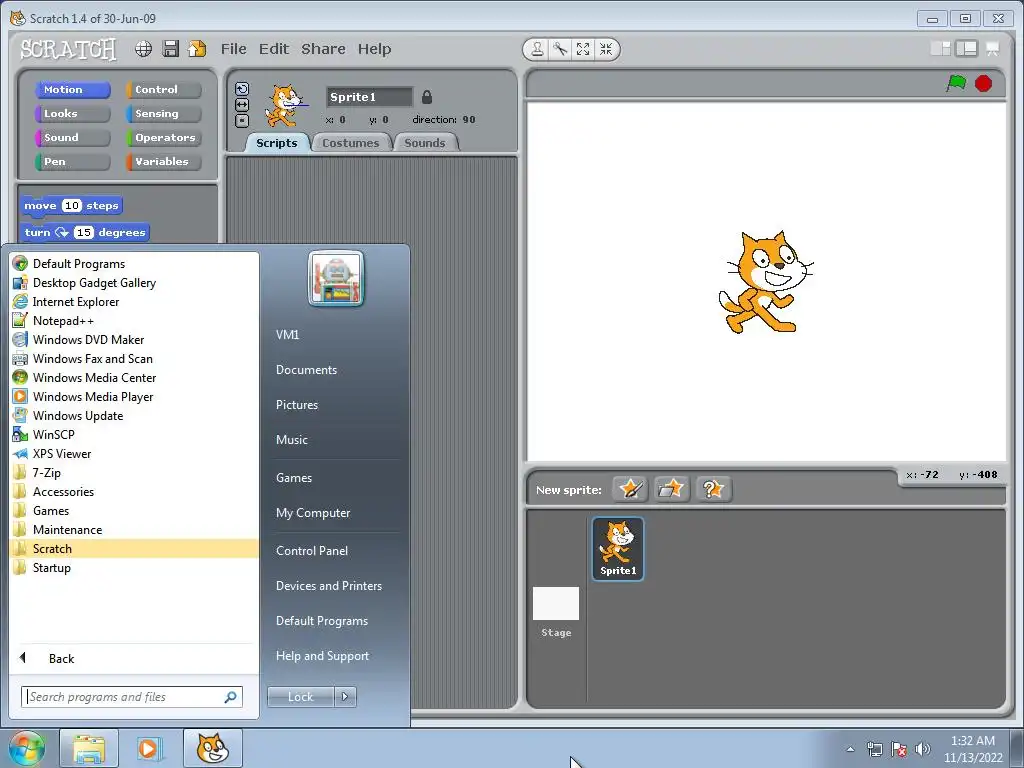Image resolution: width=1024 pixels, height=768 pixels.
Task: Click the Windows Start orb
Action: (27, 748)
